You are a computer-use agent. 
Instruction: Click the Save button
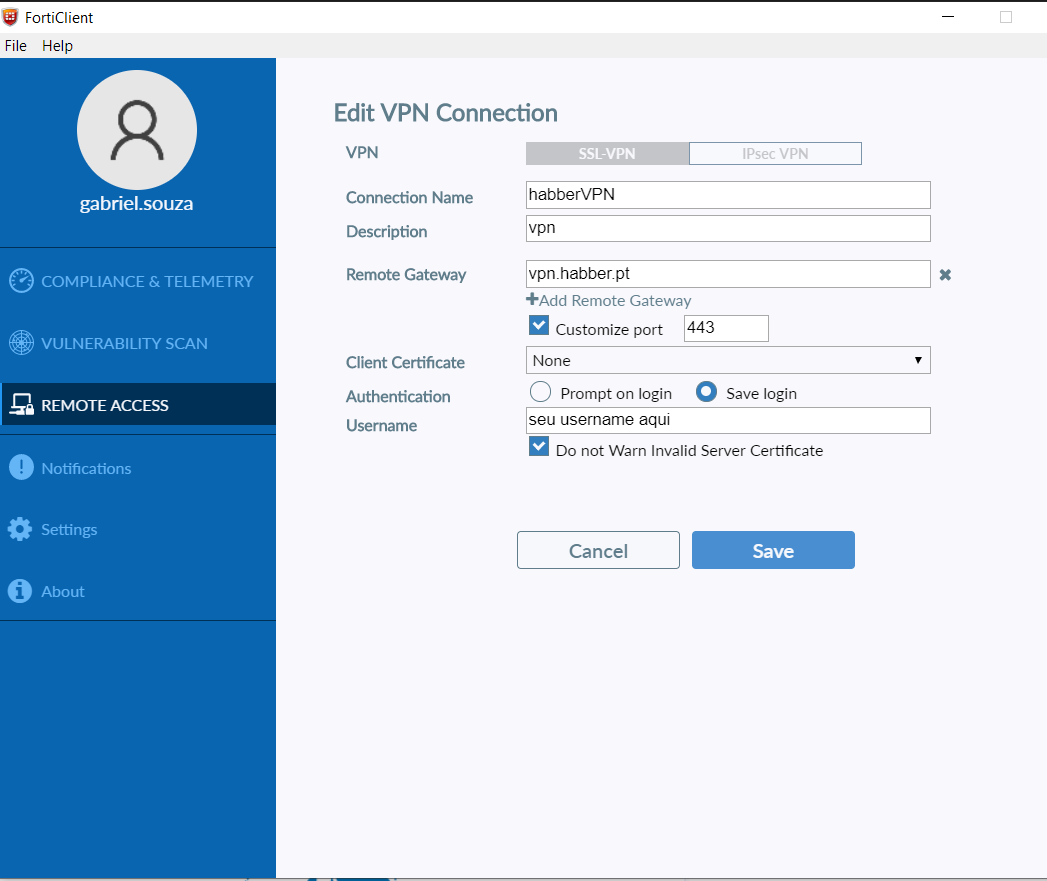[x=773, y=550]
